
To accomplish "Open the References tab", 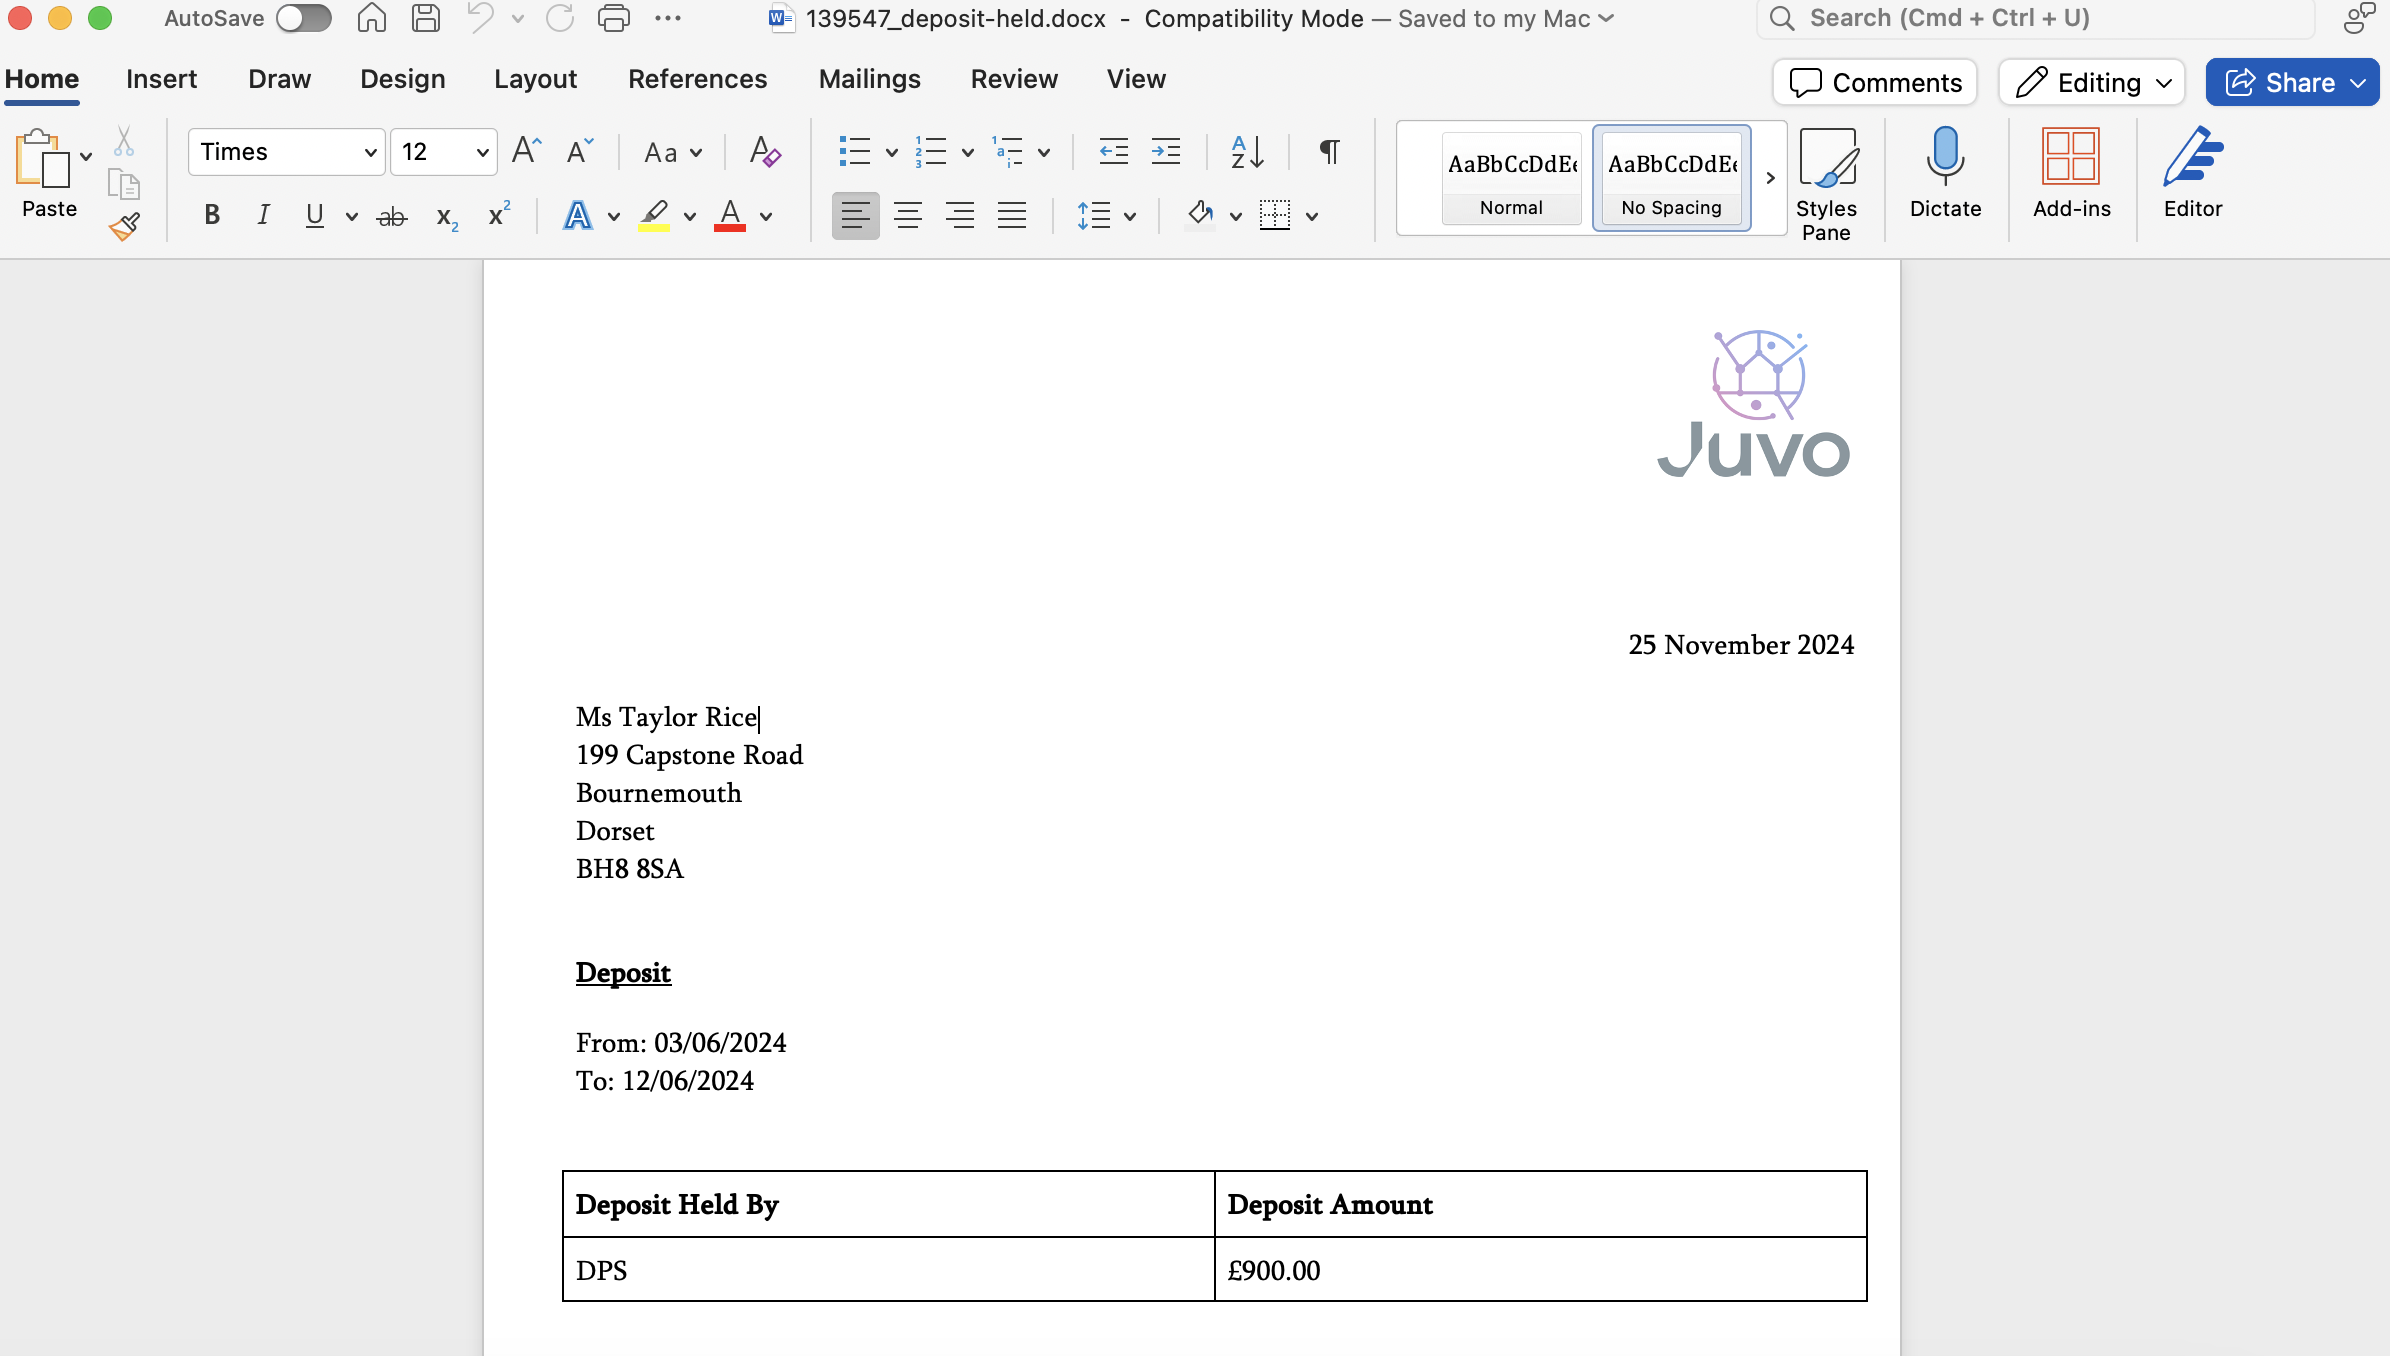I will point(697,79).
